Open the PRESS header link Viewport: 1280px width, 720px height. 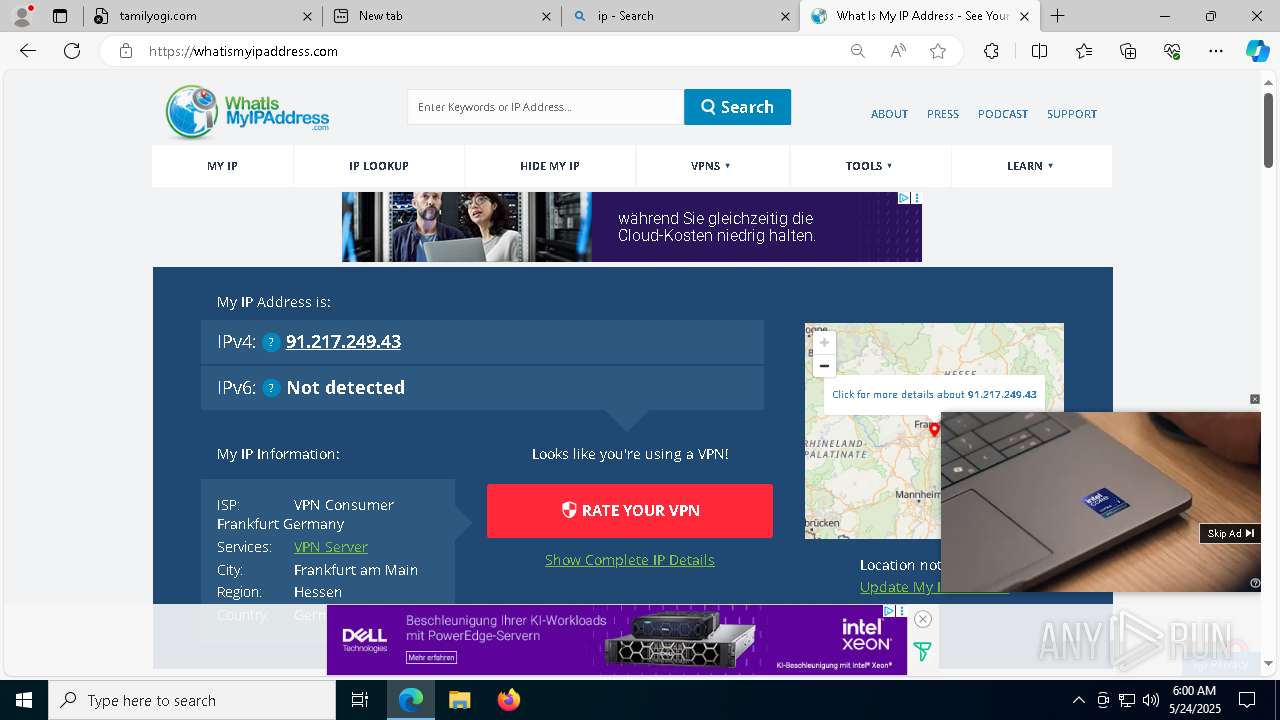[943, 114]
